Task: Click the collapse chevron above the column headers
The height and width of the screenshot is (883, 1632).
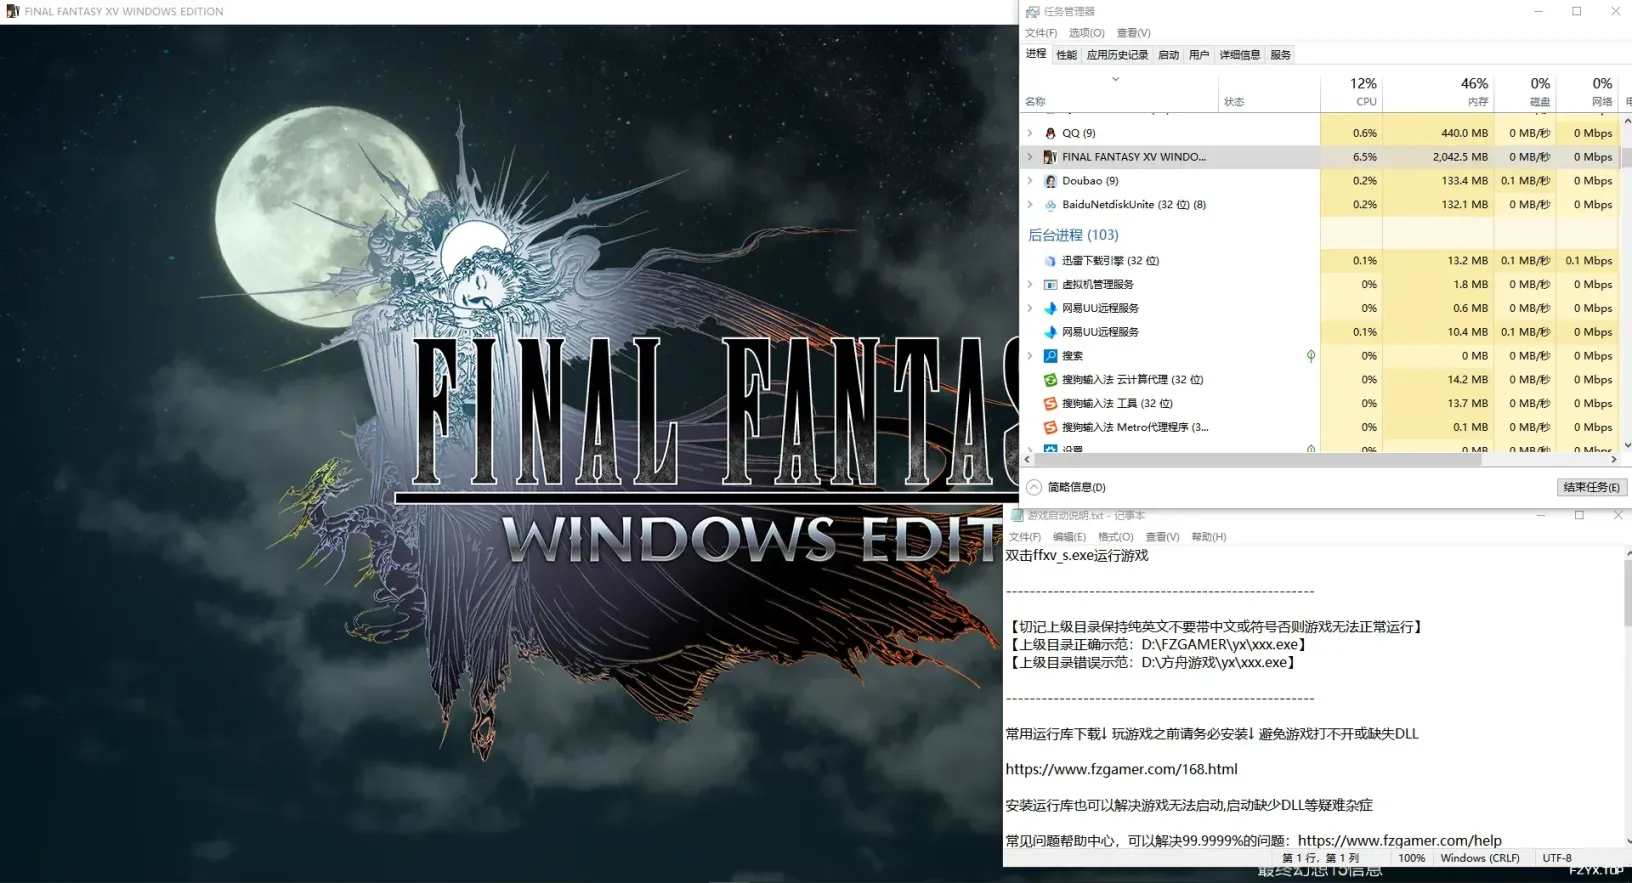Action: pos(1116,79)
